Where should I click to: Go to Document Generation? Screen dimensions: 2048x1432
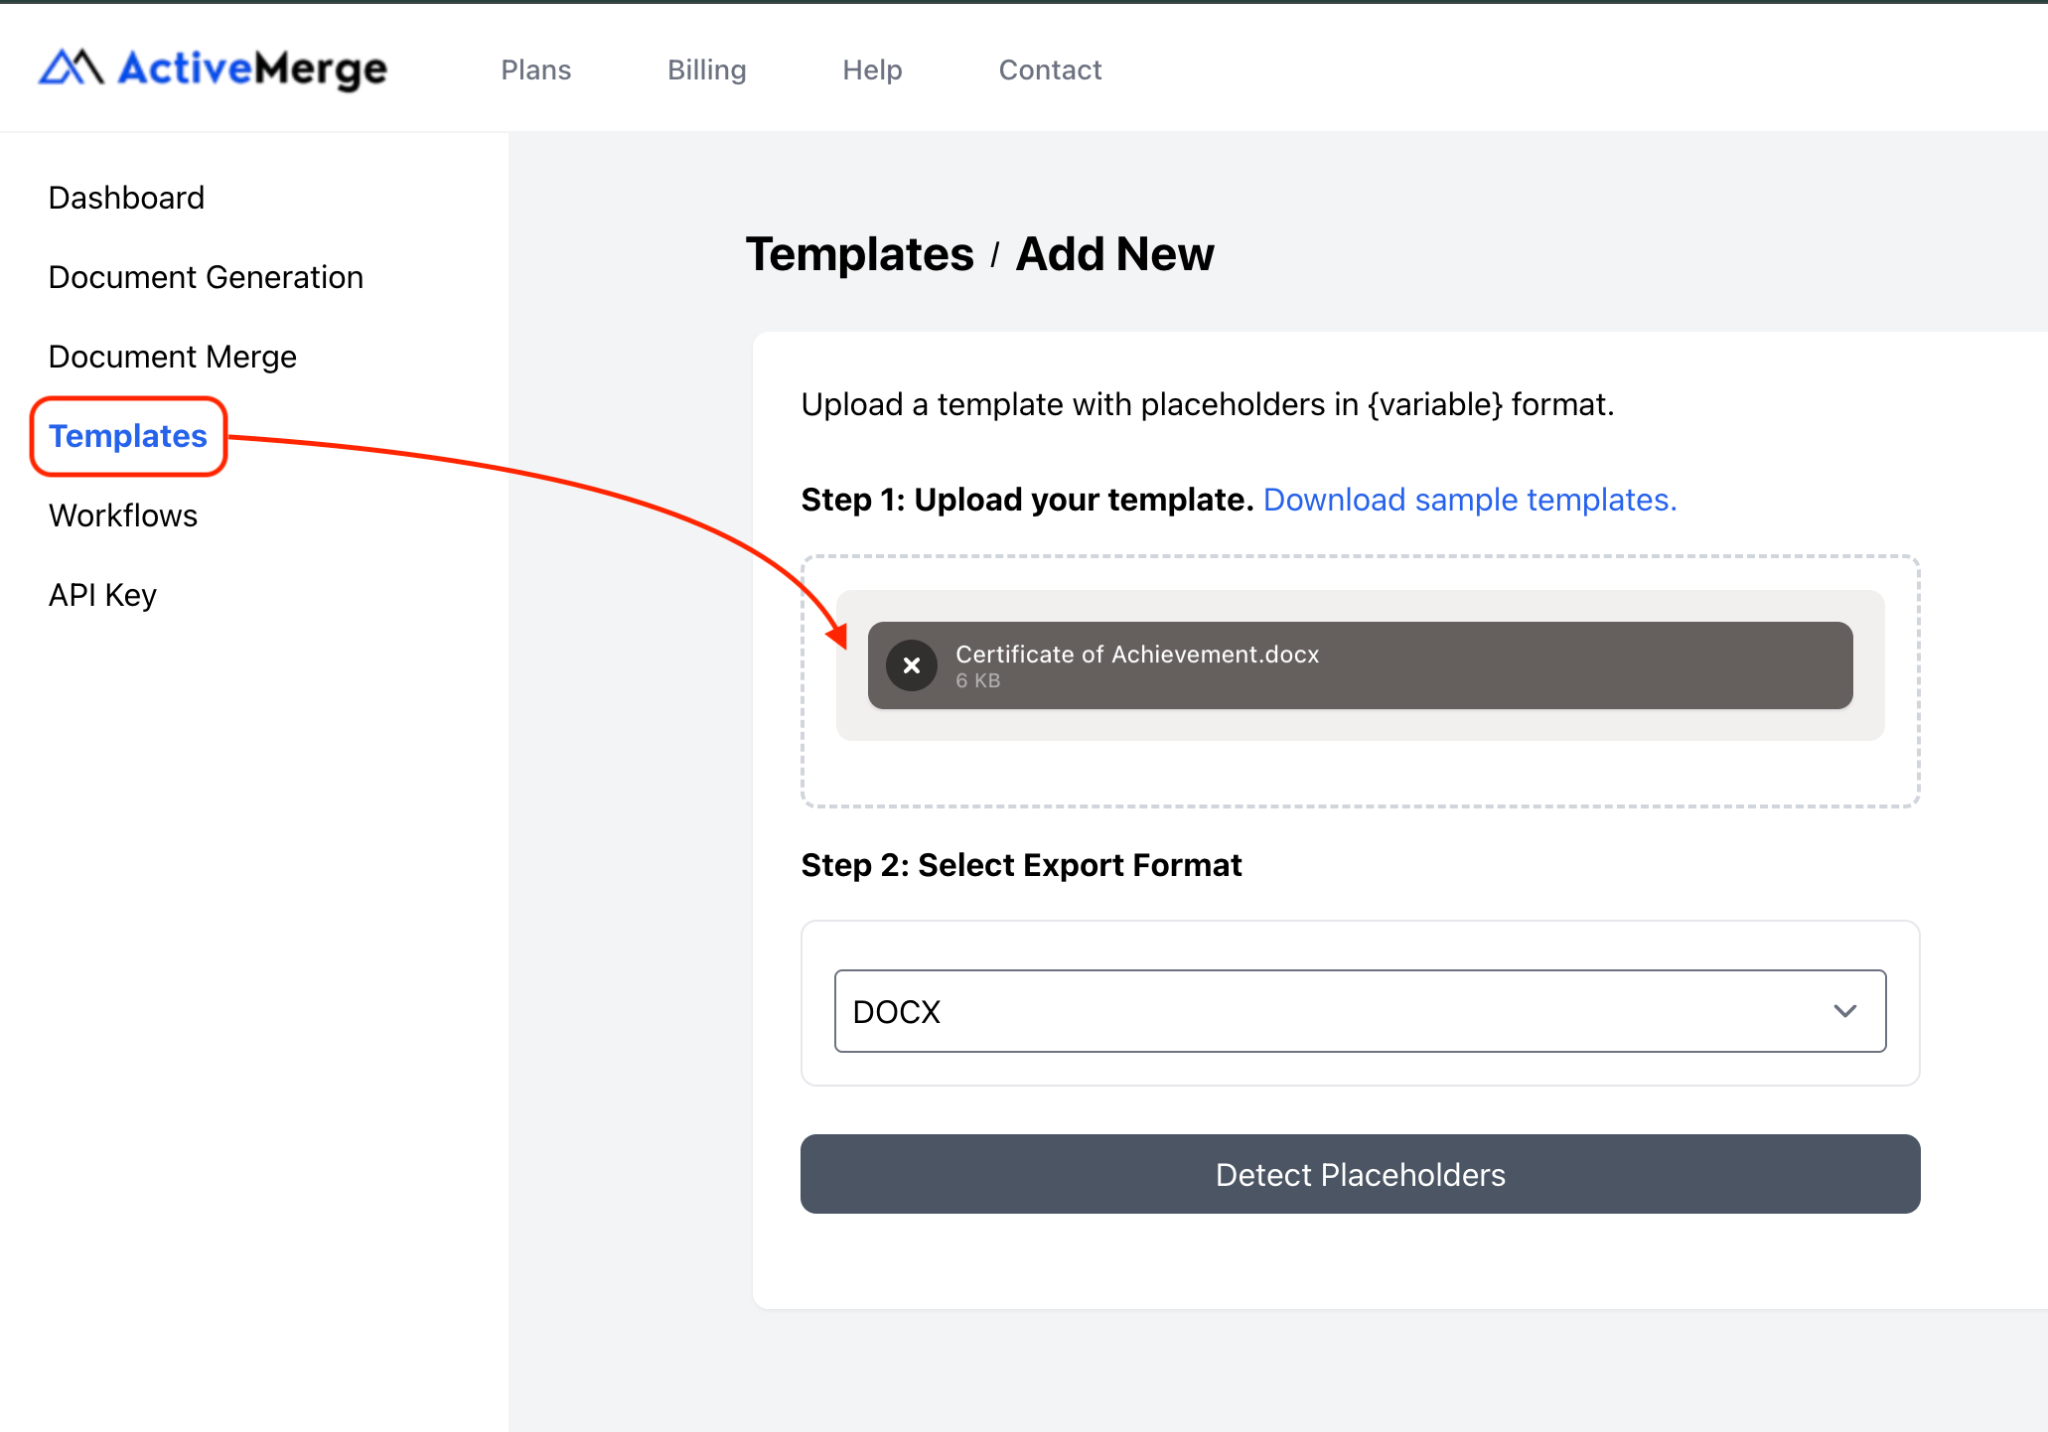click(x=205, y=277)
